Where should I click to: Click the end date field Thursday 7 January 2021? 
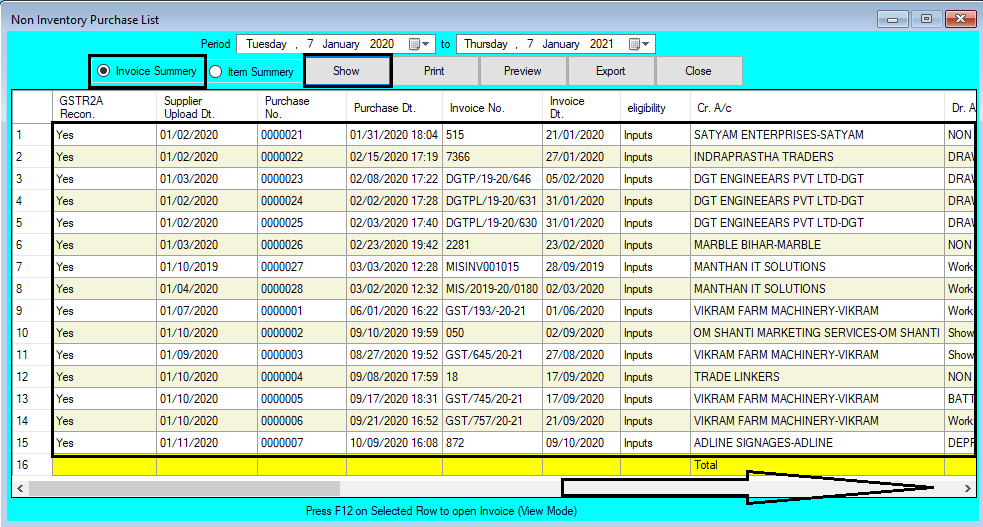point(555,44)
